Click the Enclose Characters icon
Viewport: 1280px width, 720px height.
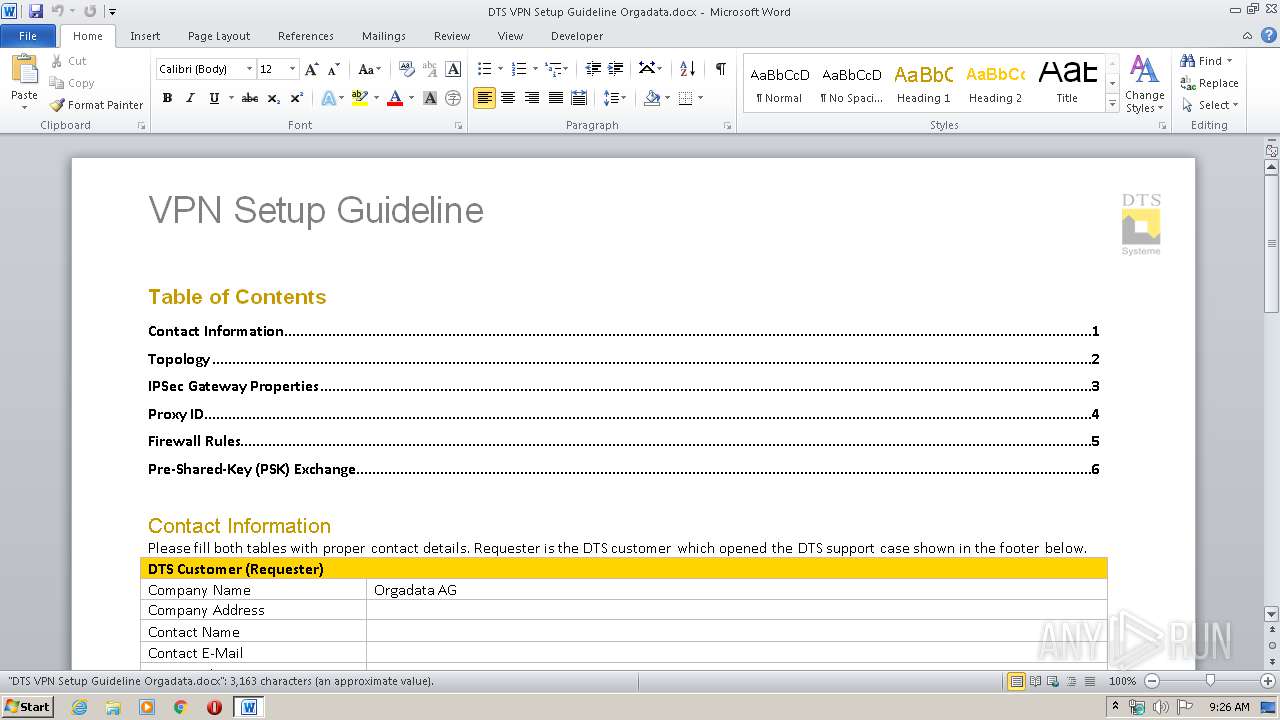pyautogui.click(x=453, y=98)
